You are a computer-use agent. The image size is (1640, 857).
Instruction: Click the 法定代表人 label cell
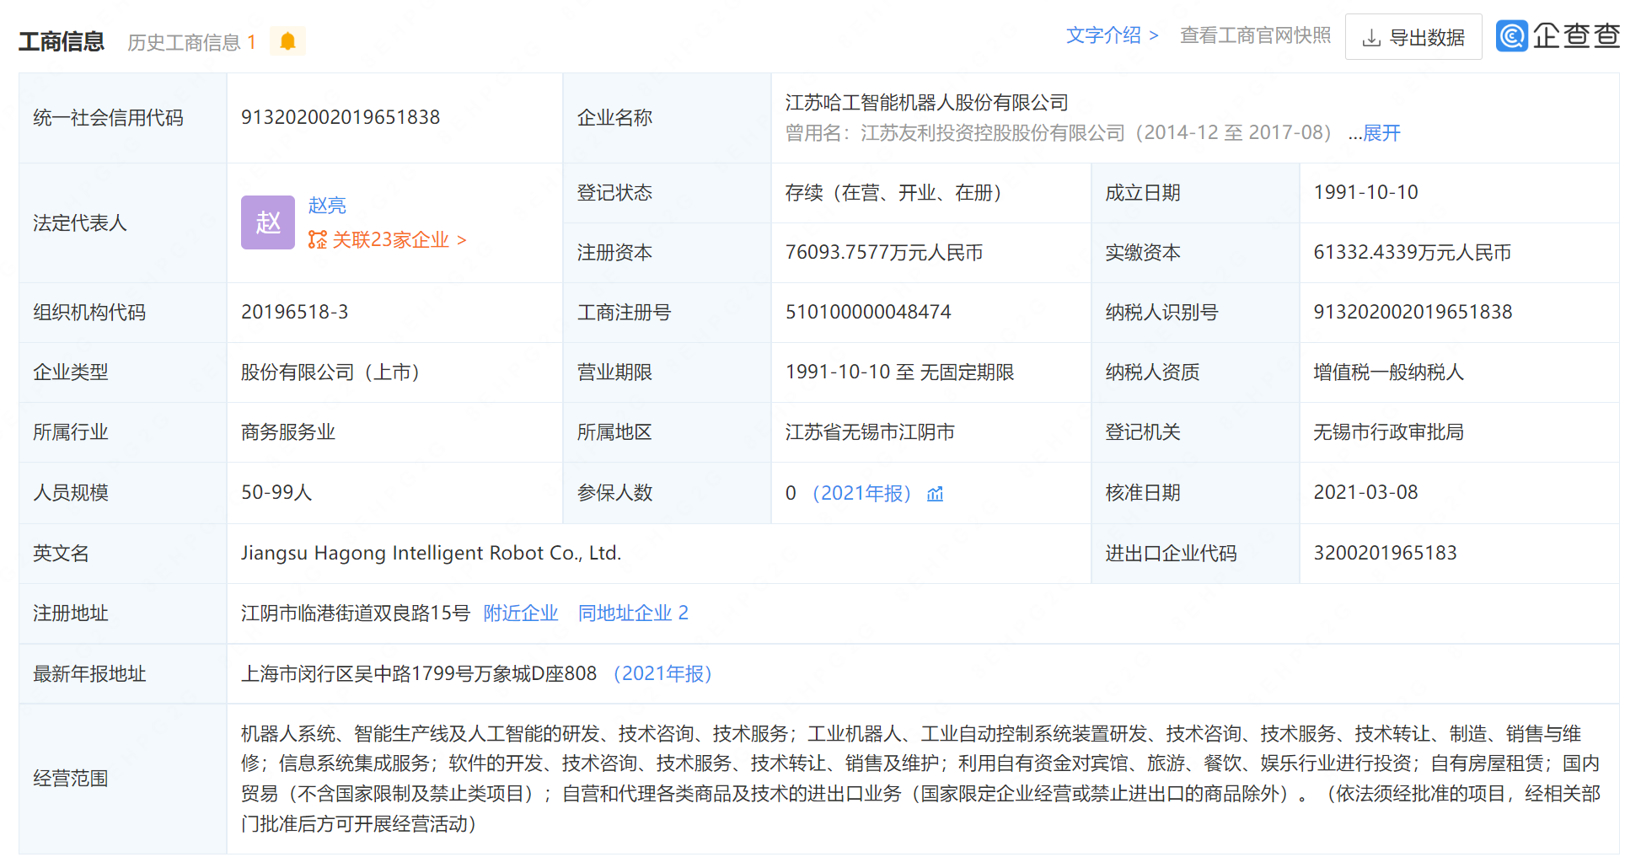[123, 223]
